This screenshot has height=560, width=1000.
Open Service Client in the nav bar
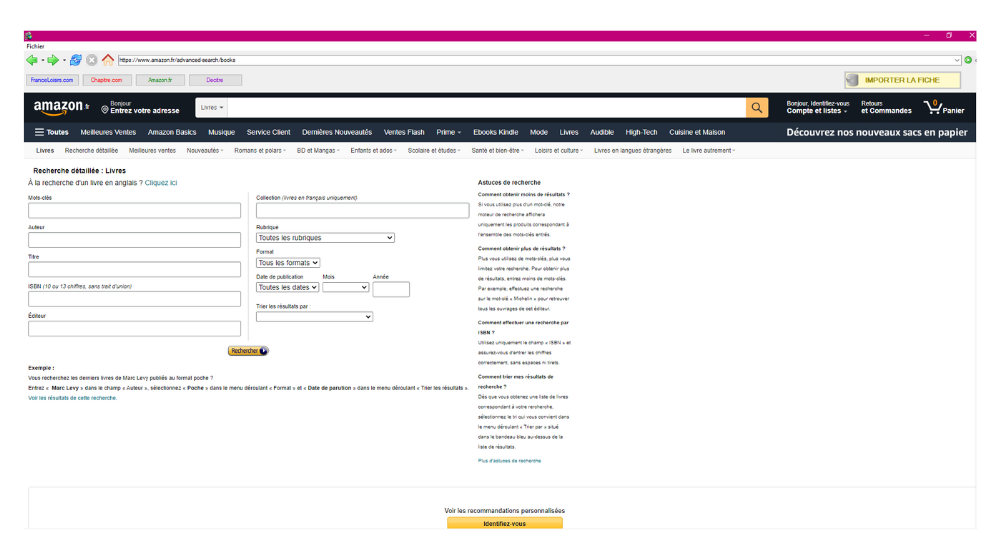[x=268, y=132]
